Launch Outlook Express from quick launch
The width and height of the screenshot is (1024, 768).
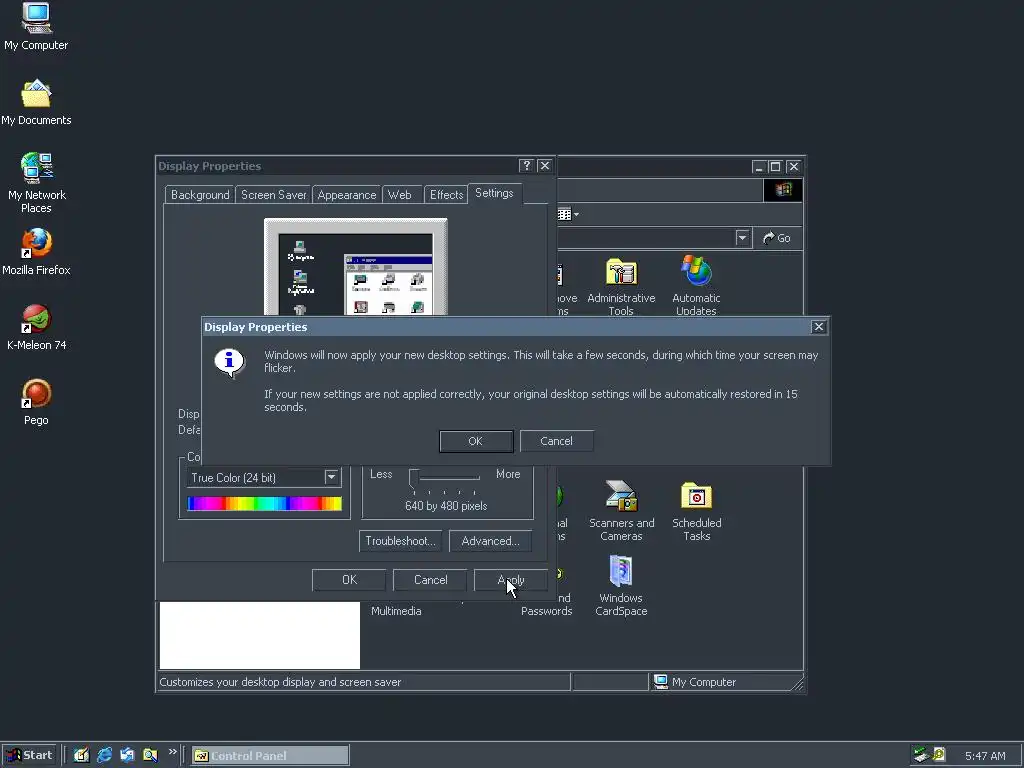point(127,755)
